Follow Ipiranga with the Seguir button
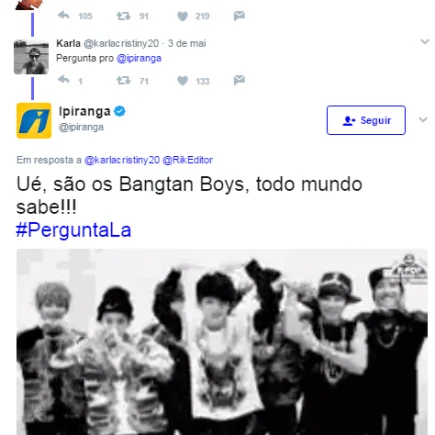 (366, 120)
